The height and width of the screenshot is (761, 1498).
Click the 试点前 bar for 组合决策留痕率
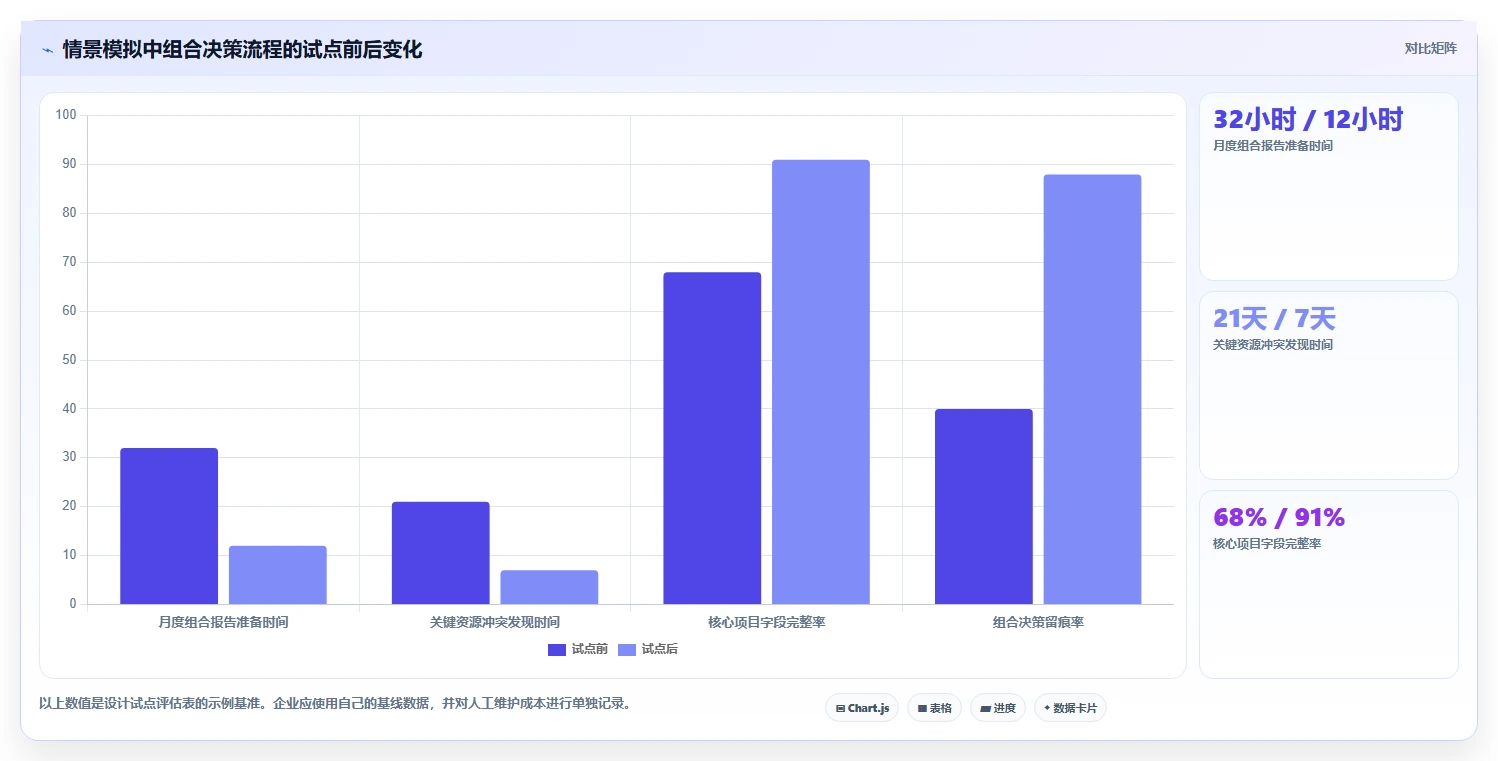click(984, 506)
